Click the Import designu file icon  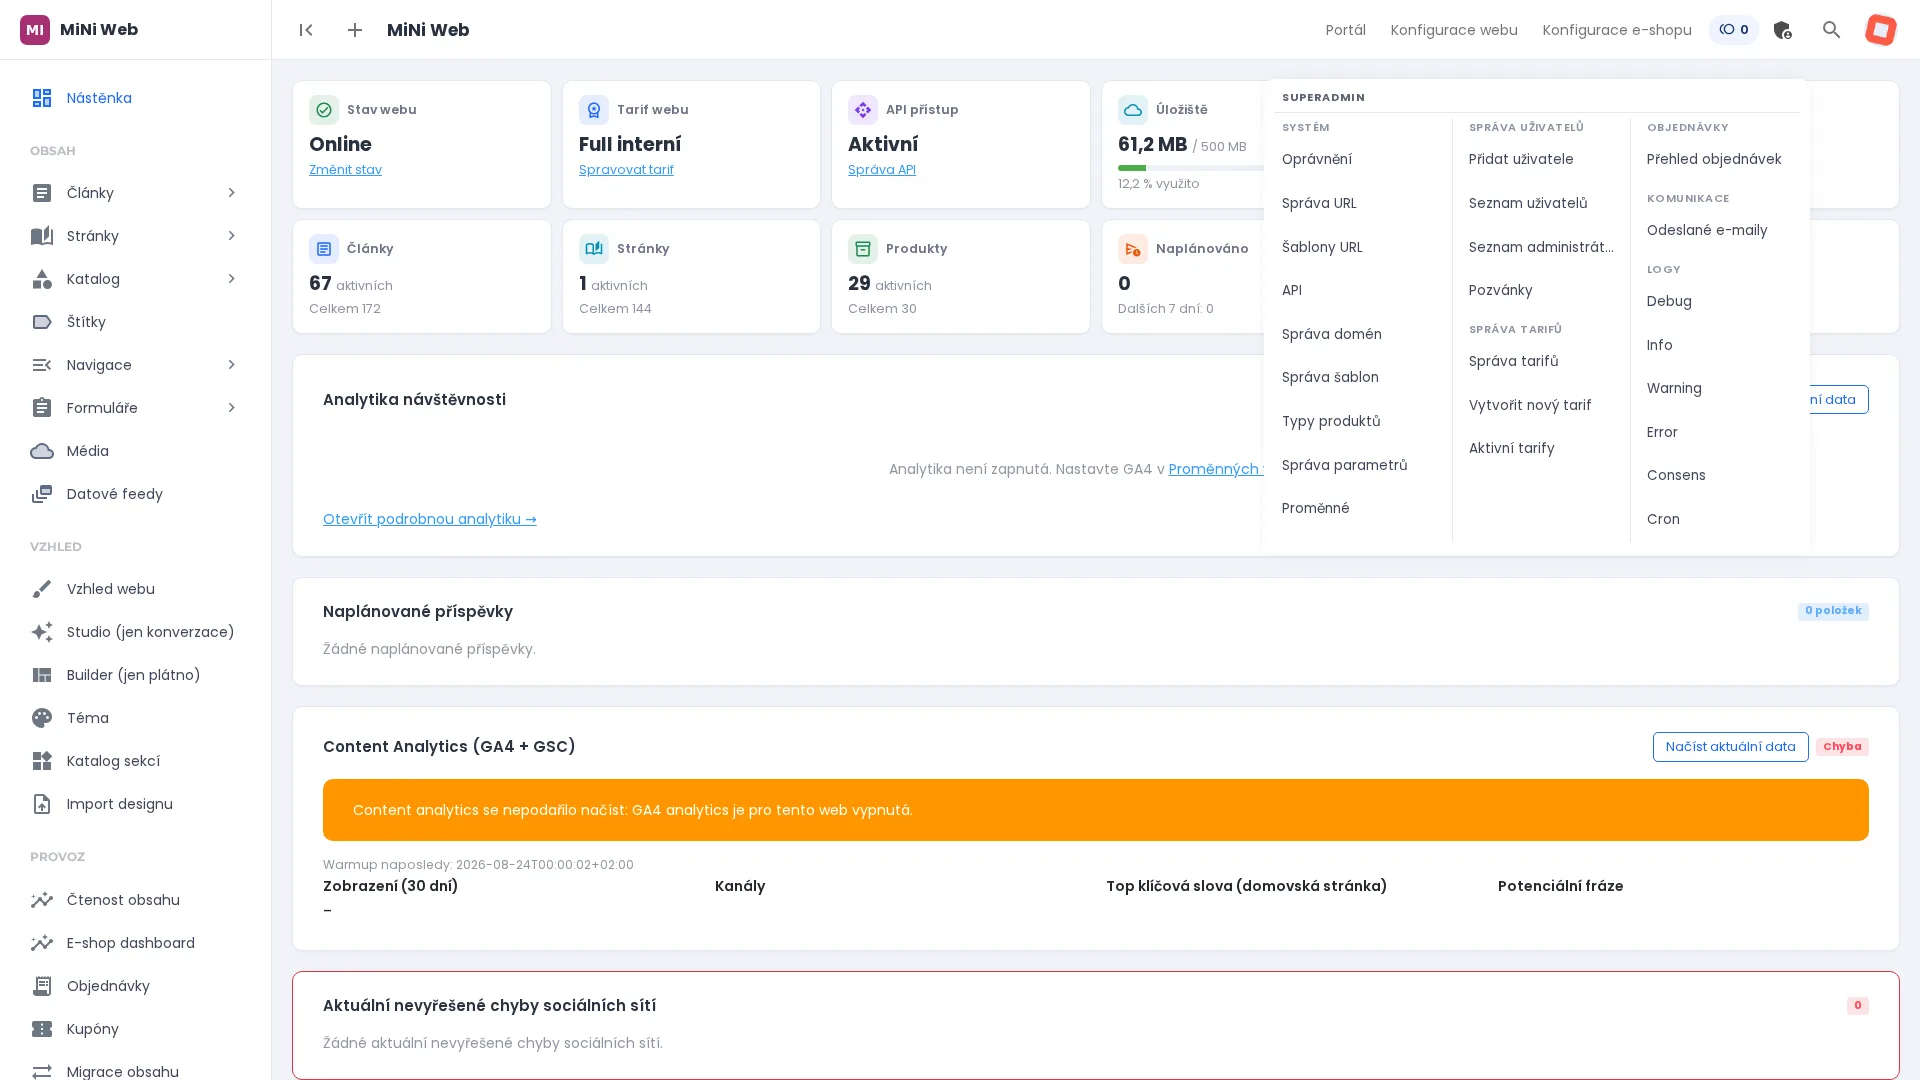42,804
